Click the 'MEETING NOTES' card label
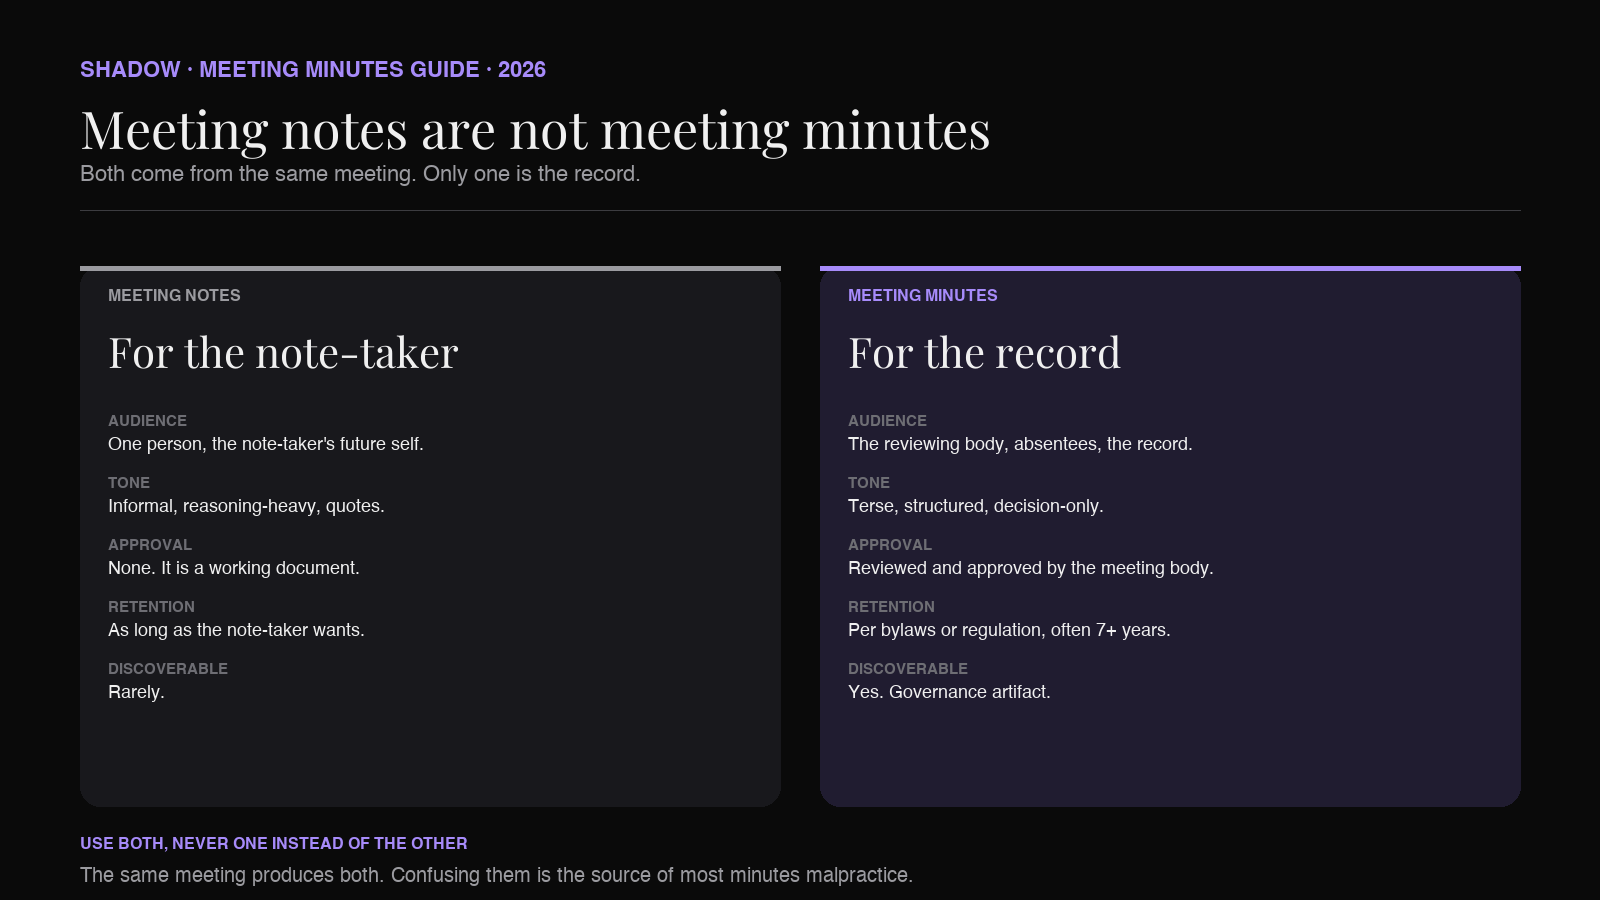This screenshot has height=900, width=1600. click(x=174, y=296)
